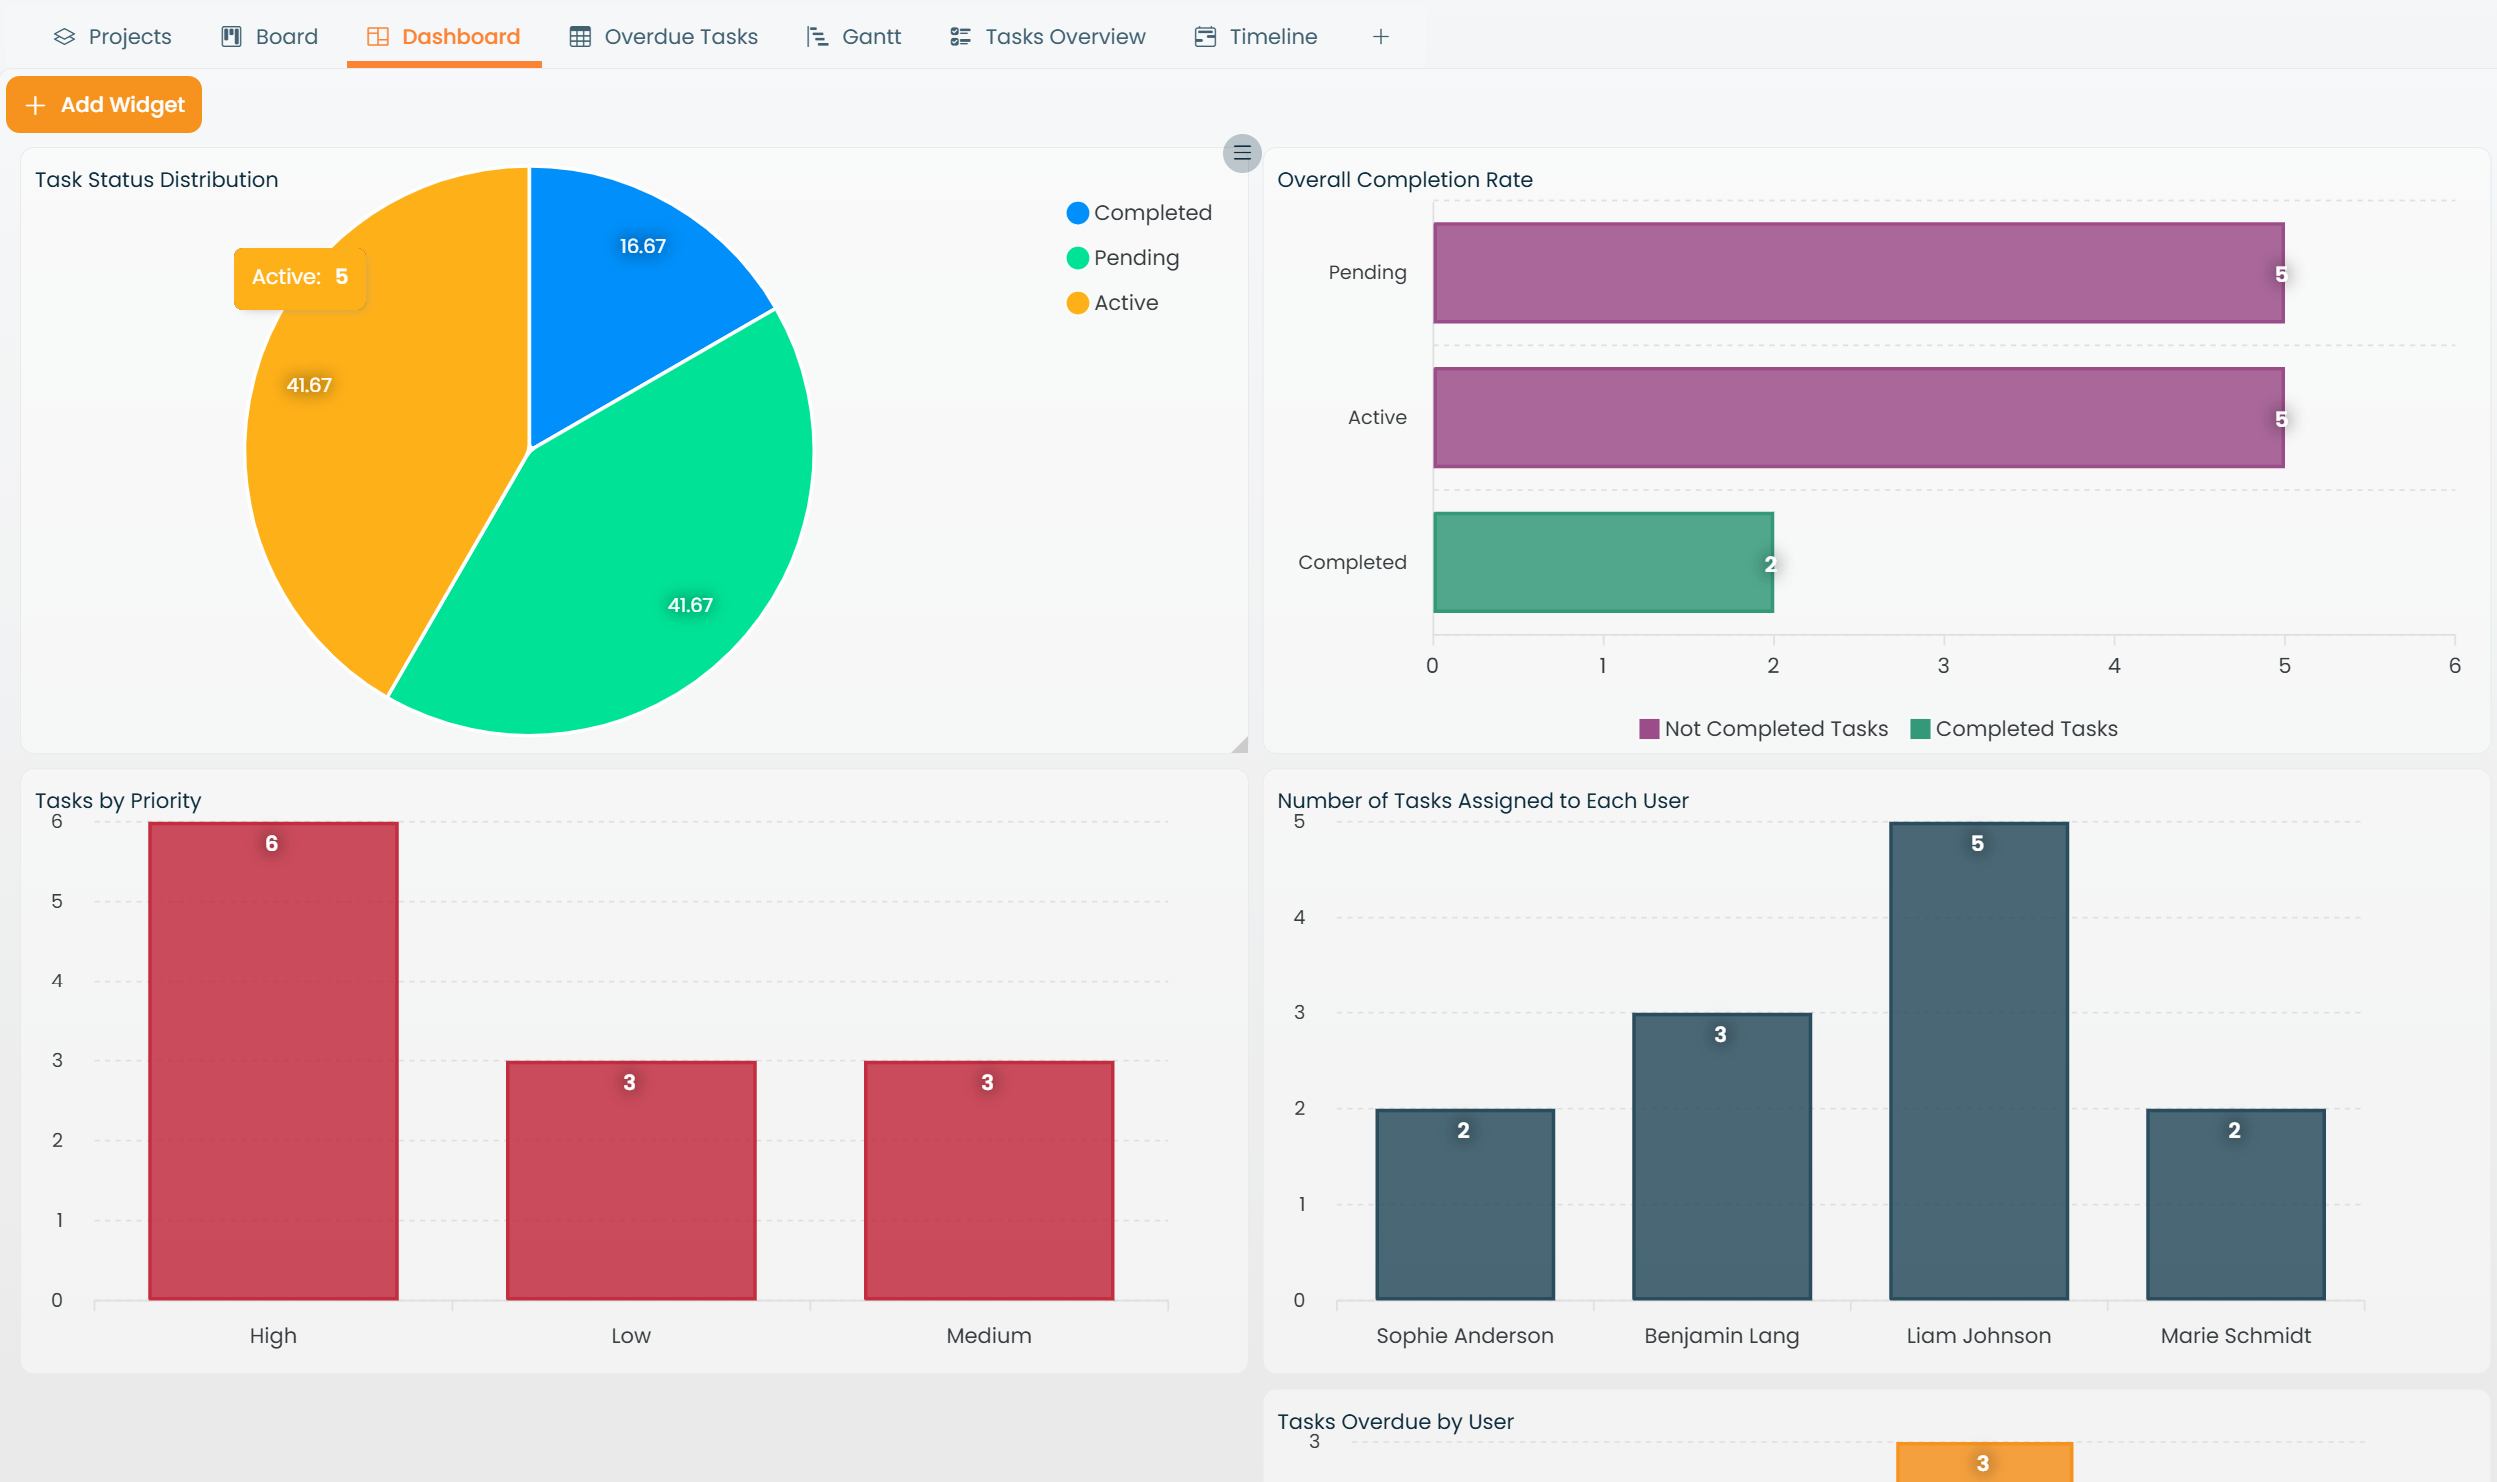Click the widget resize handle corner icon
2497x1482 pixels.
point(1239,744)
